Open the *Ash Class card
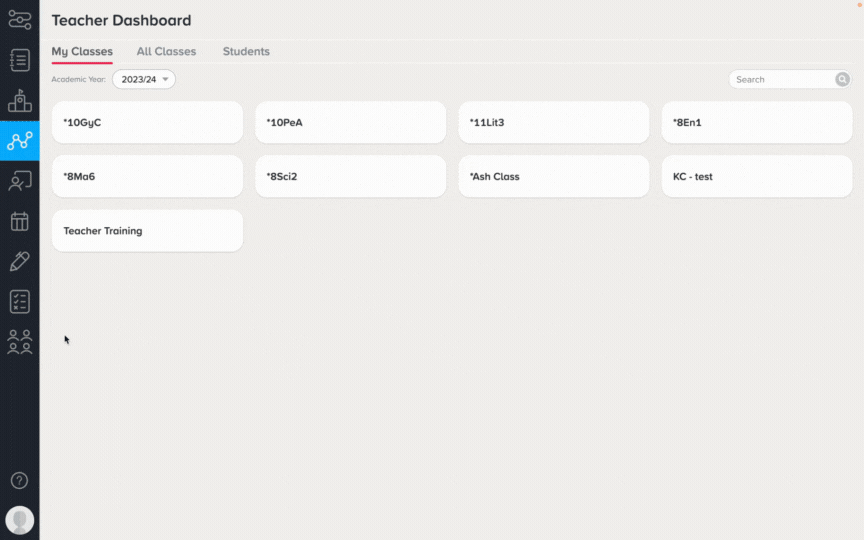The image size is (864, 540). tap(554, 176)
